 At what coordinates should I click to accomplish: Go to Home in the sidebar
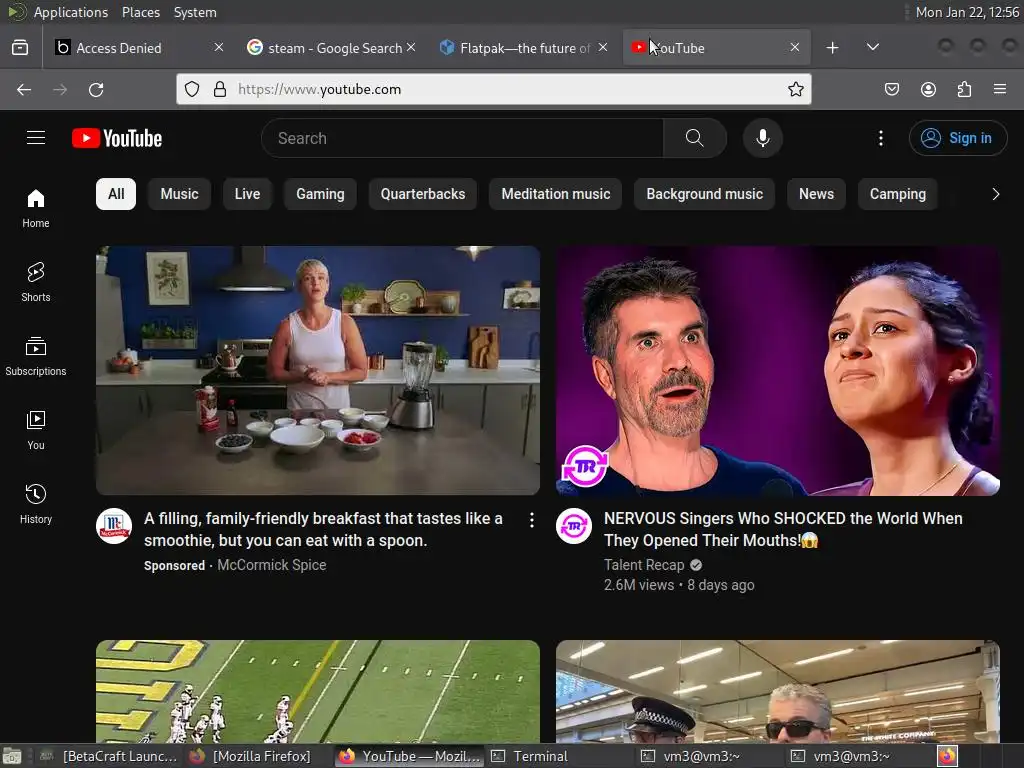pos(36,208)
